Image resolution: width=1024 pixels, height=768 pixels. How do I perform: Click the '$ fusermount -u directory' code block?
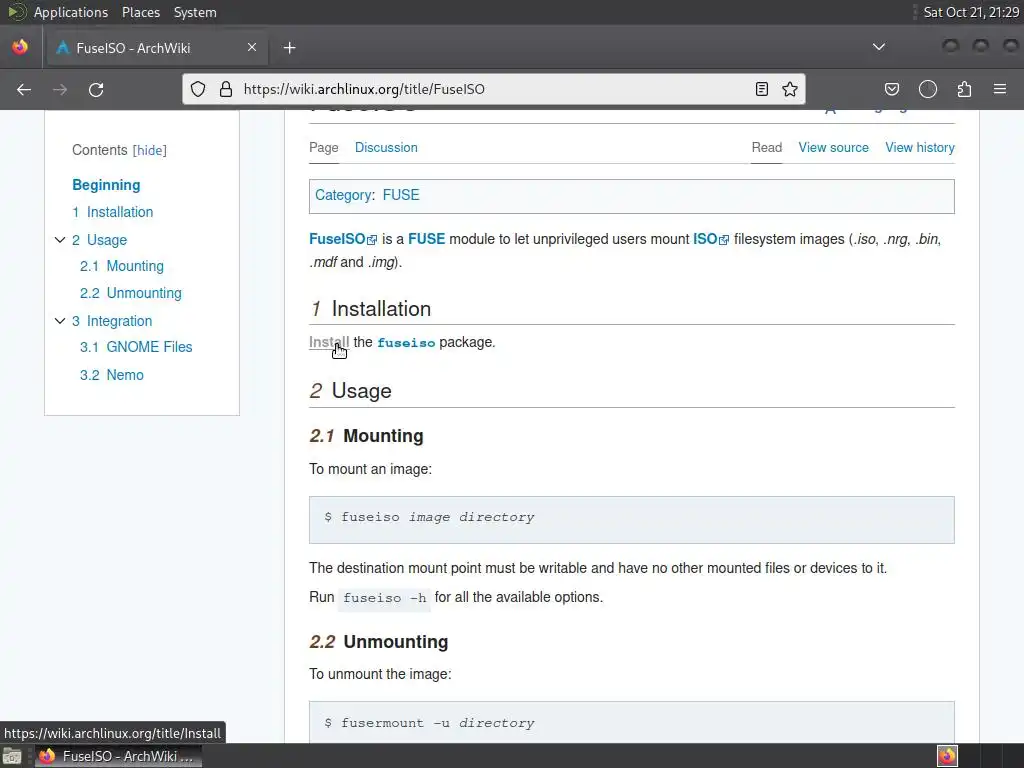pos(632,722)
